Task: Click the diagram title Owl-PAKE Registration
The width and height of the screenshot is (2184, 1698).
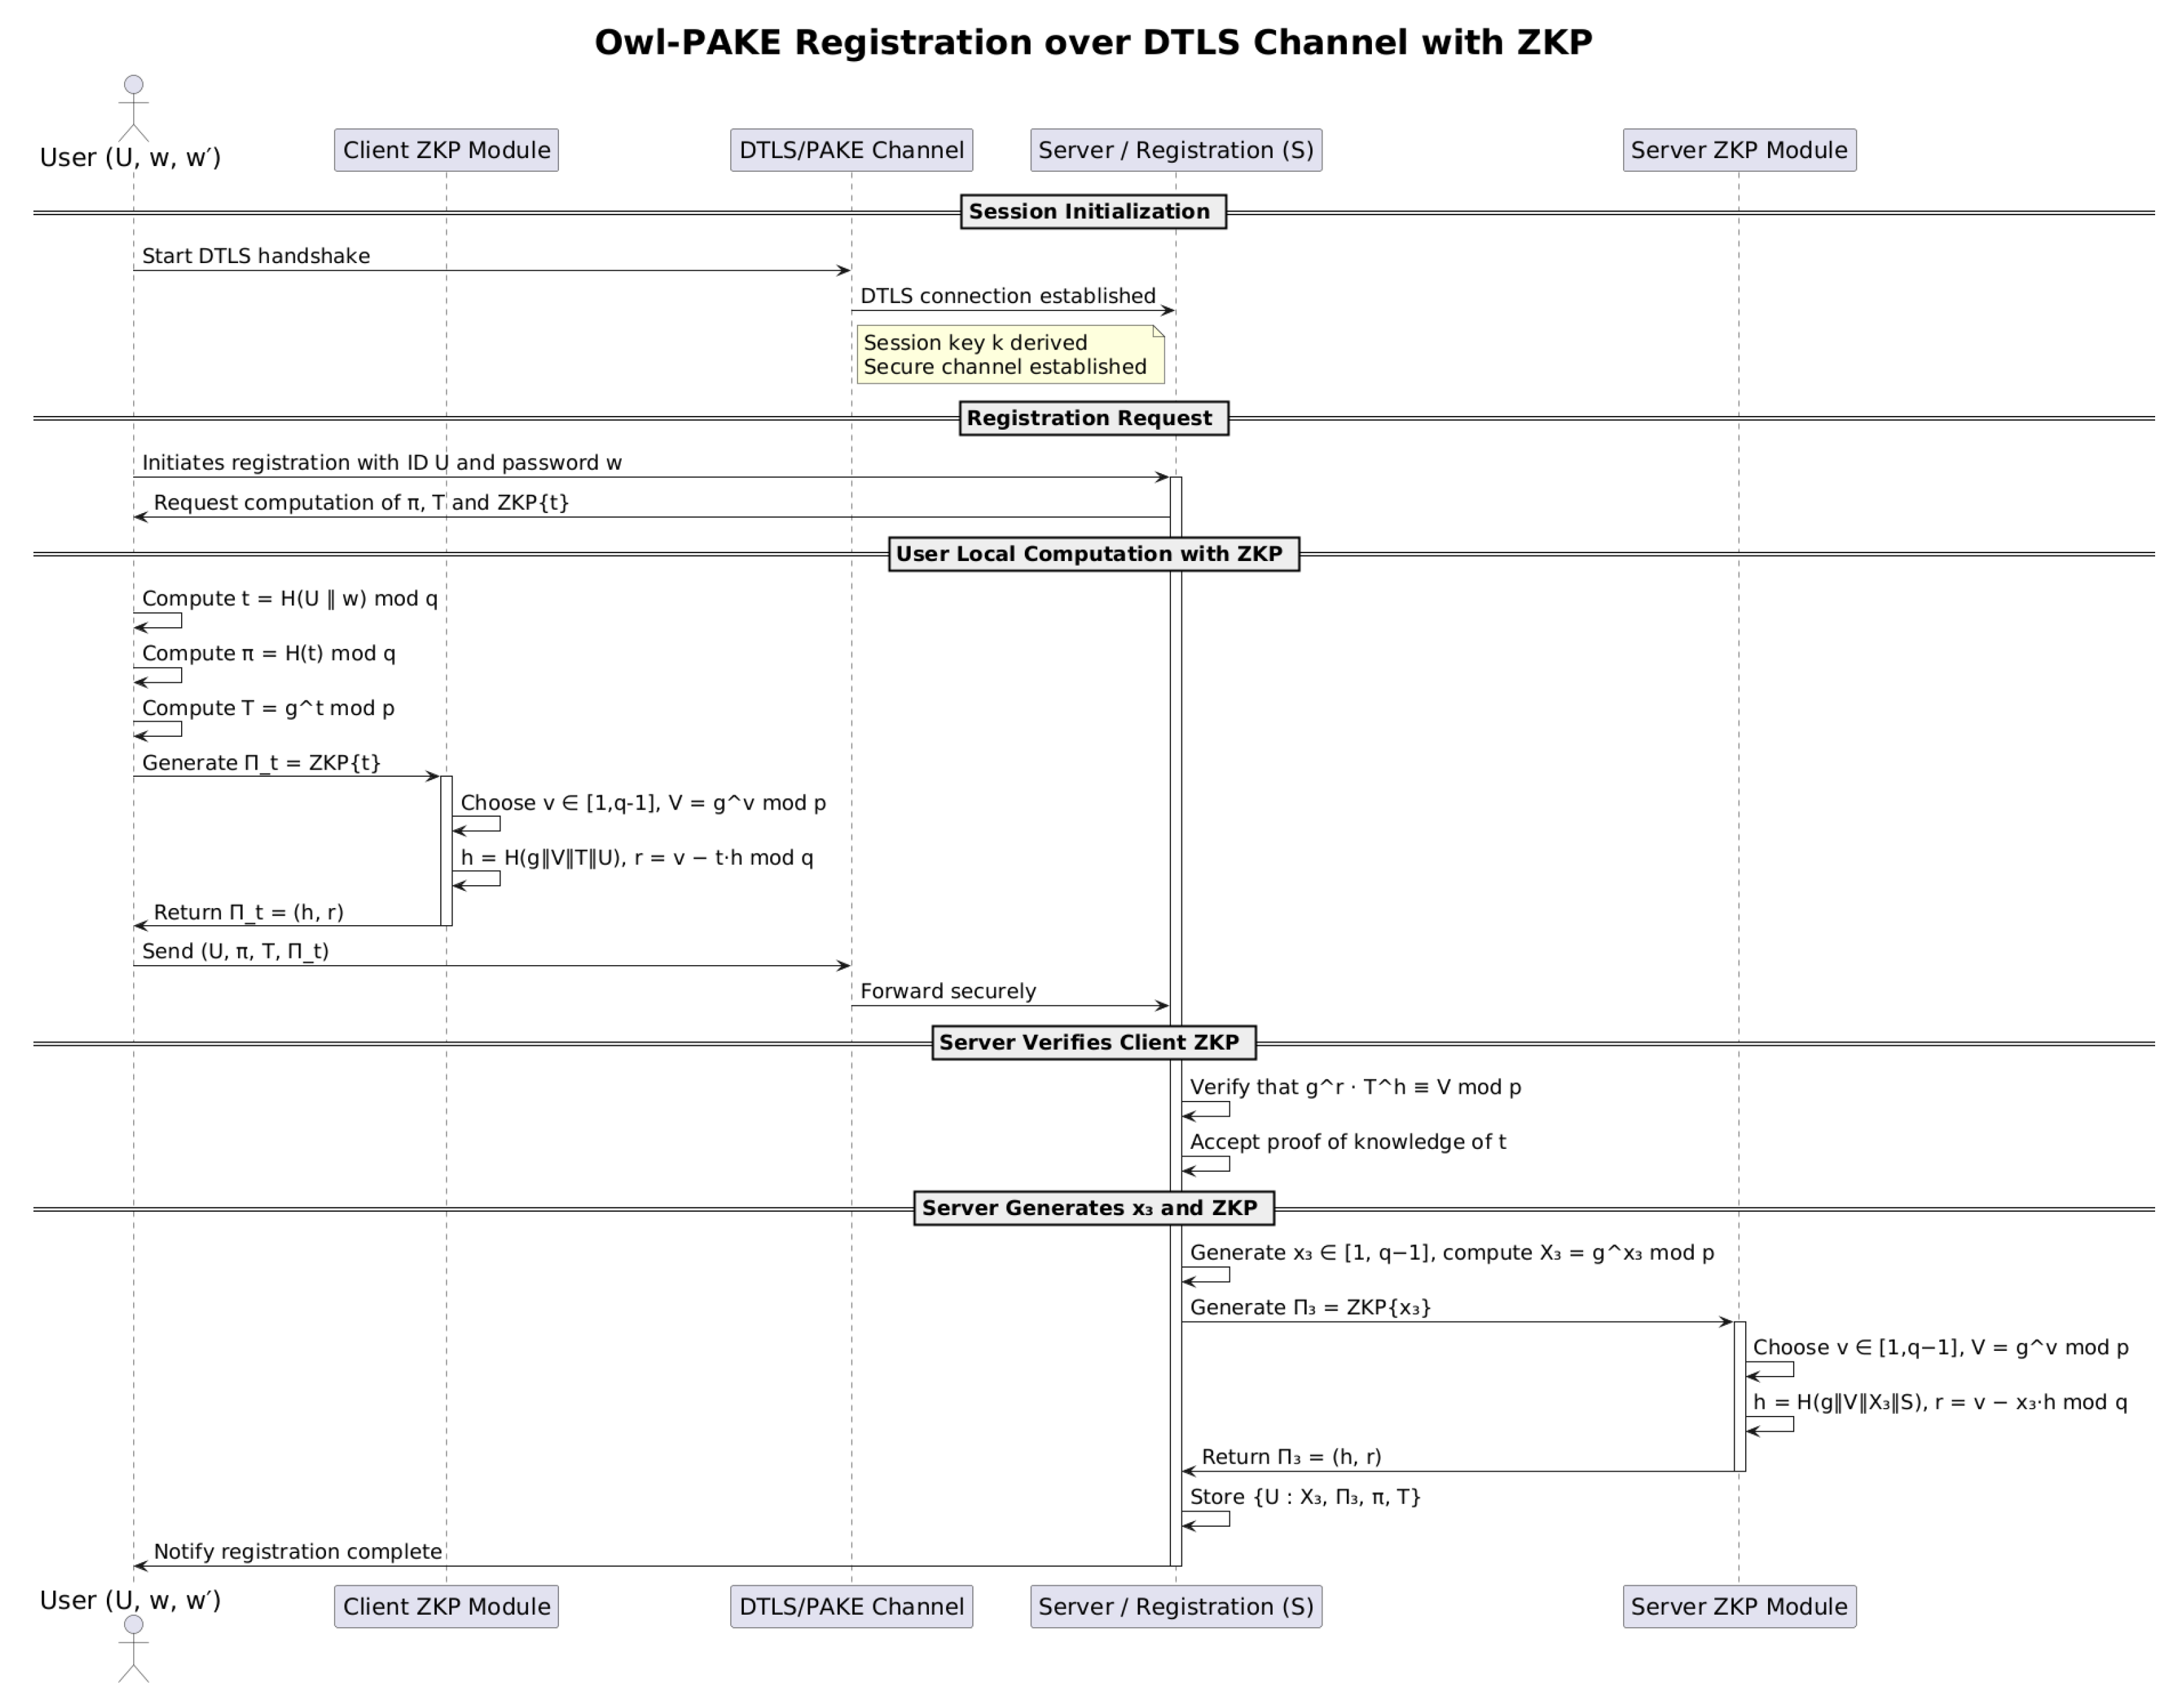Action: pyautogui.click(x=1092, y=43)
